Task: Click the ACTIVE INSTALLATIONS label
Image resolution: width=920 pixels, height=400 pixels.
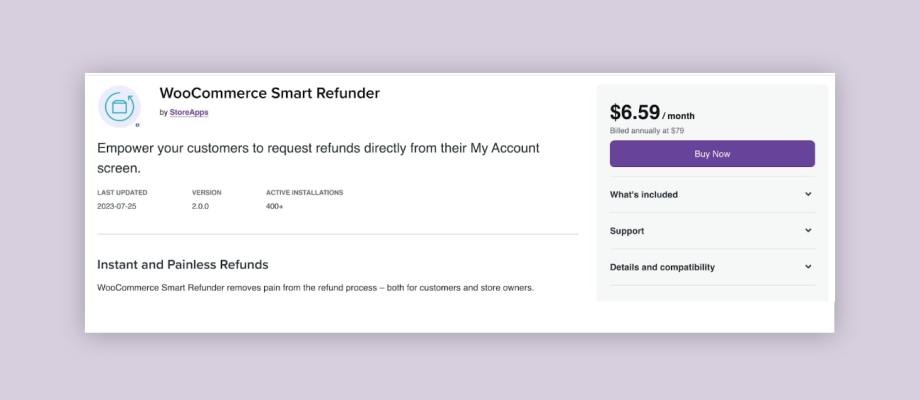Action: pos(305,192)
